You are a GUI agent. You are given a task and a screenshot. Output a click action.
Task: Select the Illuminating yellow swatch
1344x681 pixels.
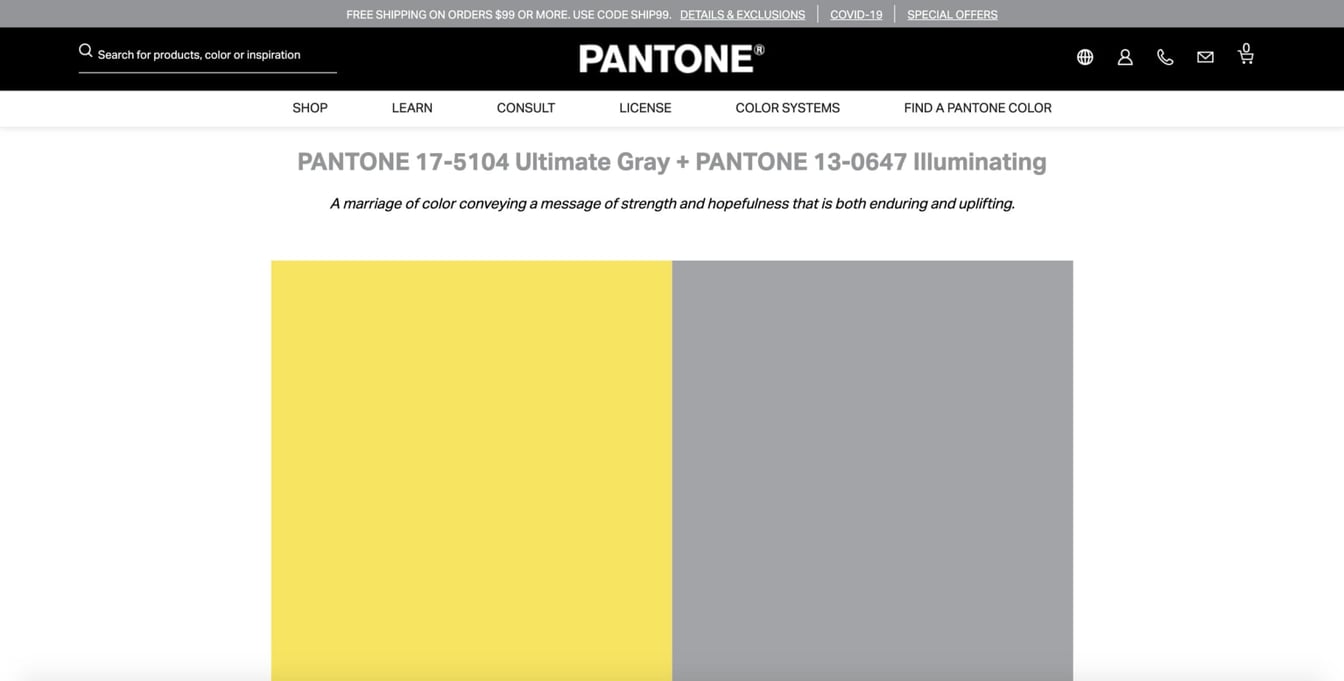[x=470, y=470]
